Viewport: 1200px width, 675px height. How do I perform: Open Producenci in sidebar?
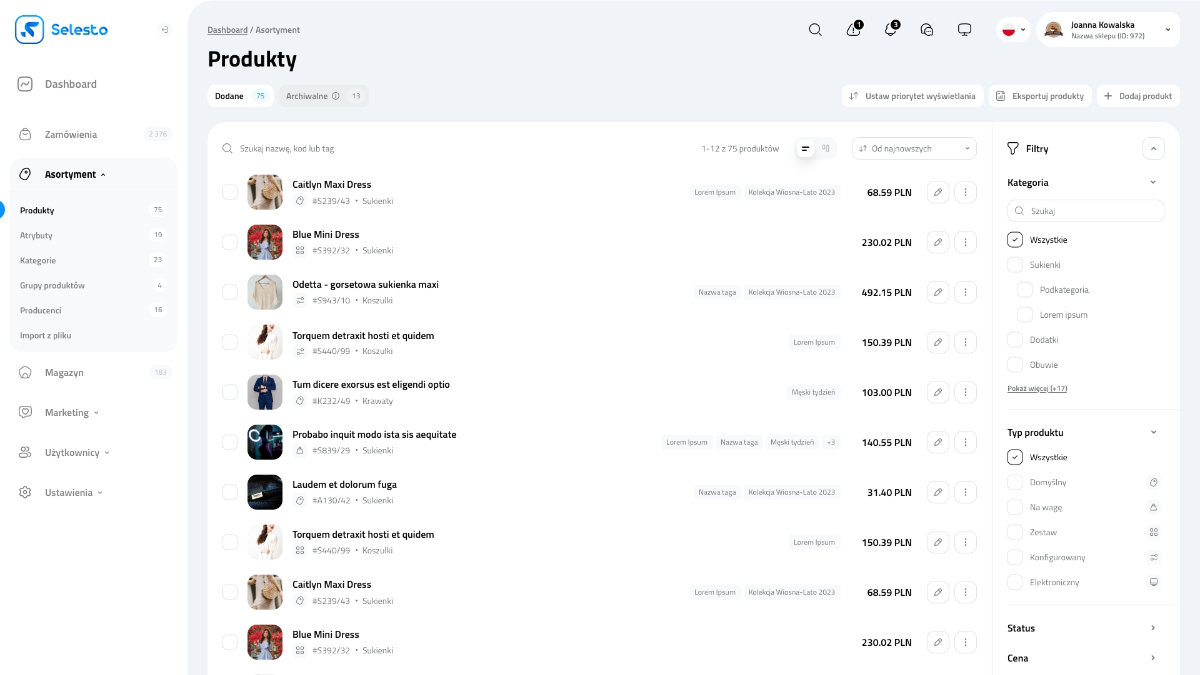coord(41,310)
